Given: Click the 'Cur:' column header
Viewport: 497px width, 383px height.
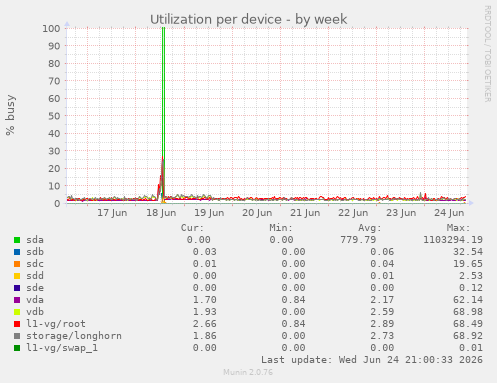Looking at the screenshot, I should point(192,228).
